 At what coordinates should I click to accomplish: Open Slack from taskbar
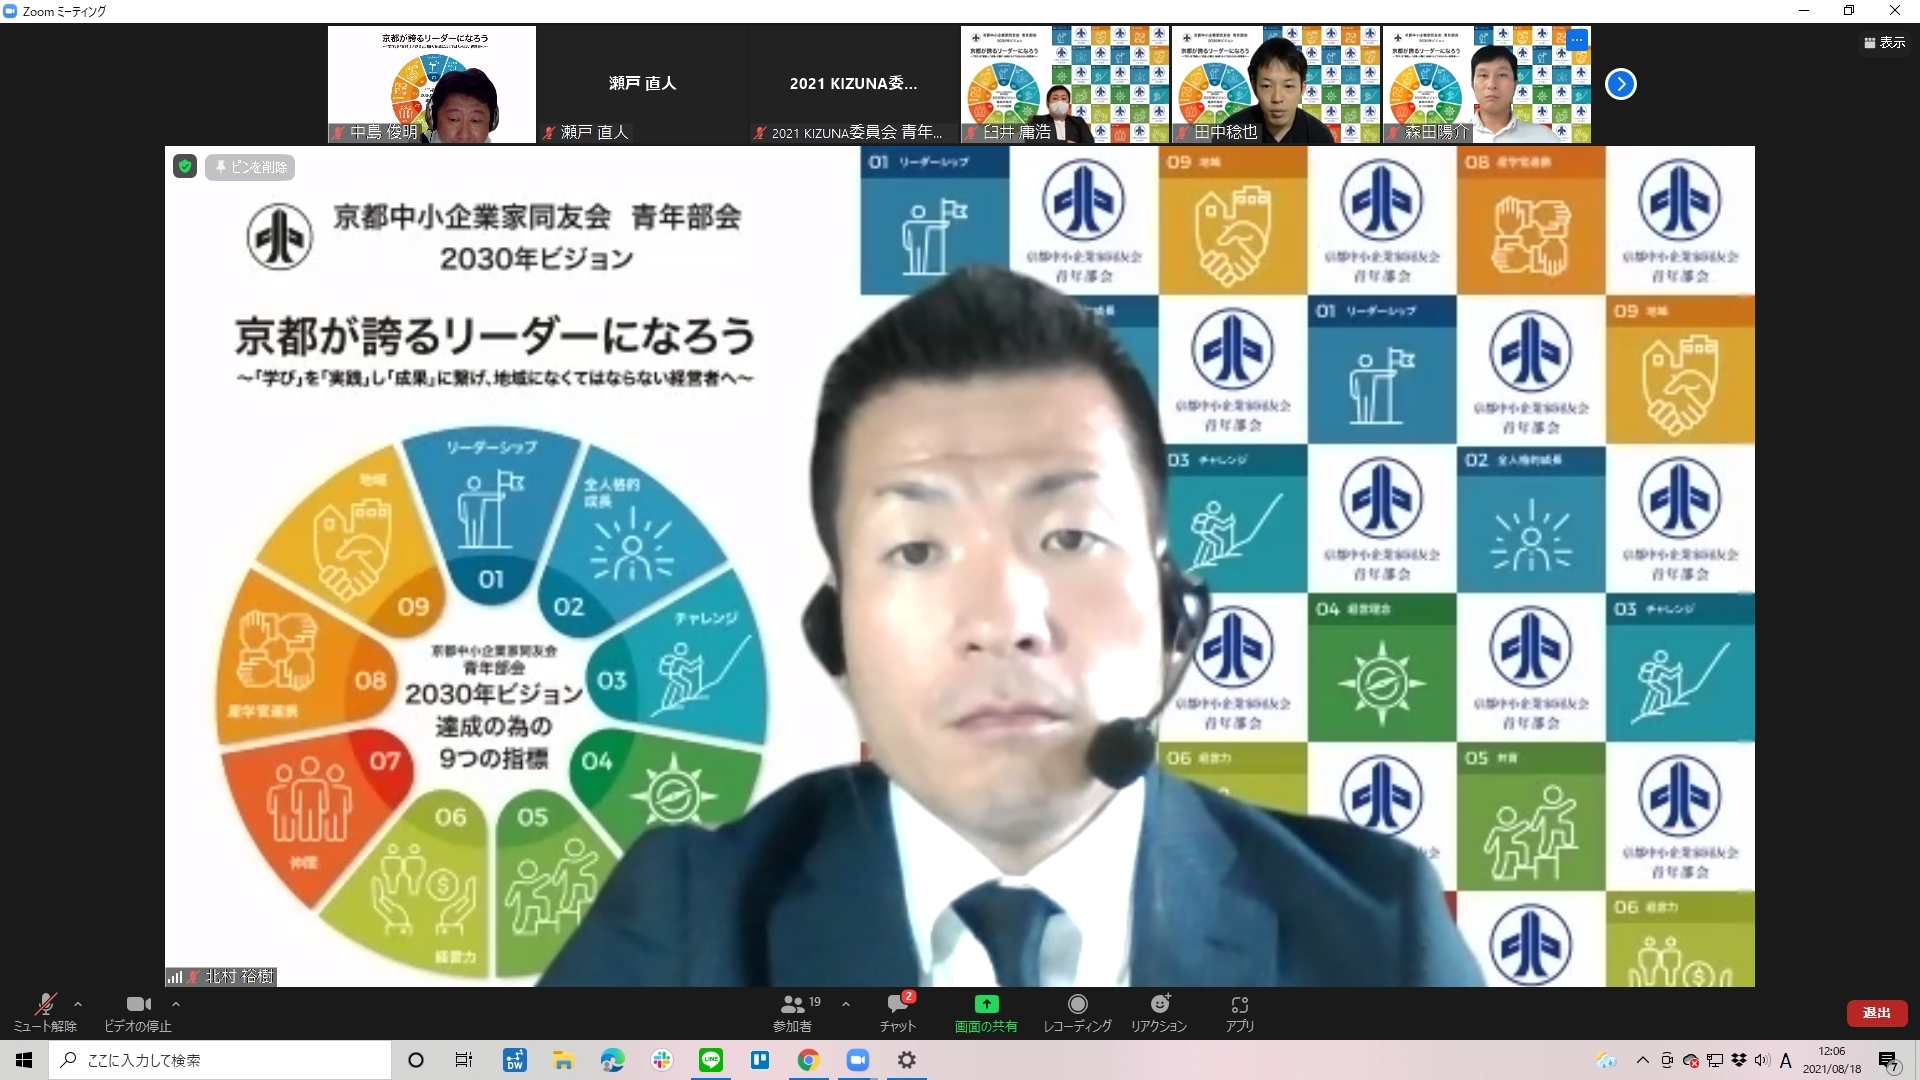(x=661, y=1060)
